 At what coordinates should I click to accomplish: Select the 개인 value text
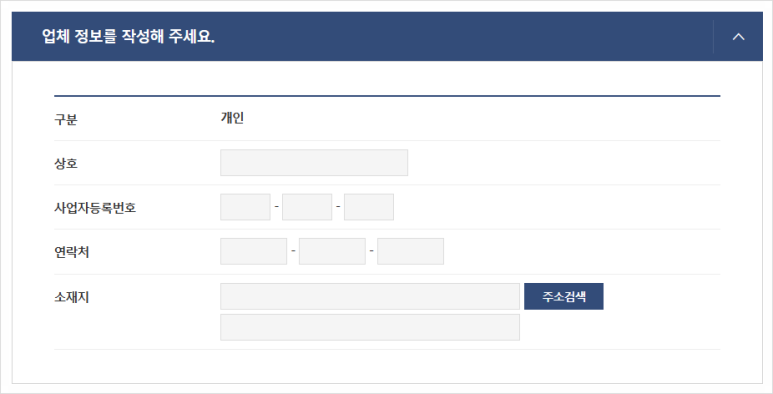232,118
